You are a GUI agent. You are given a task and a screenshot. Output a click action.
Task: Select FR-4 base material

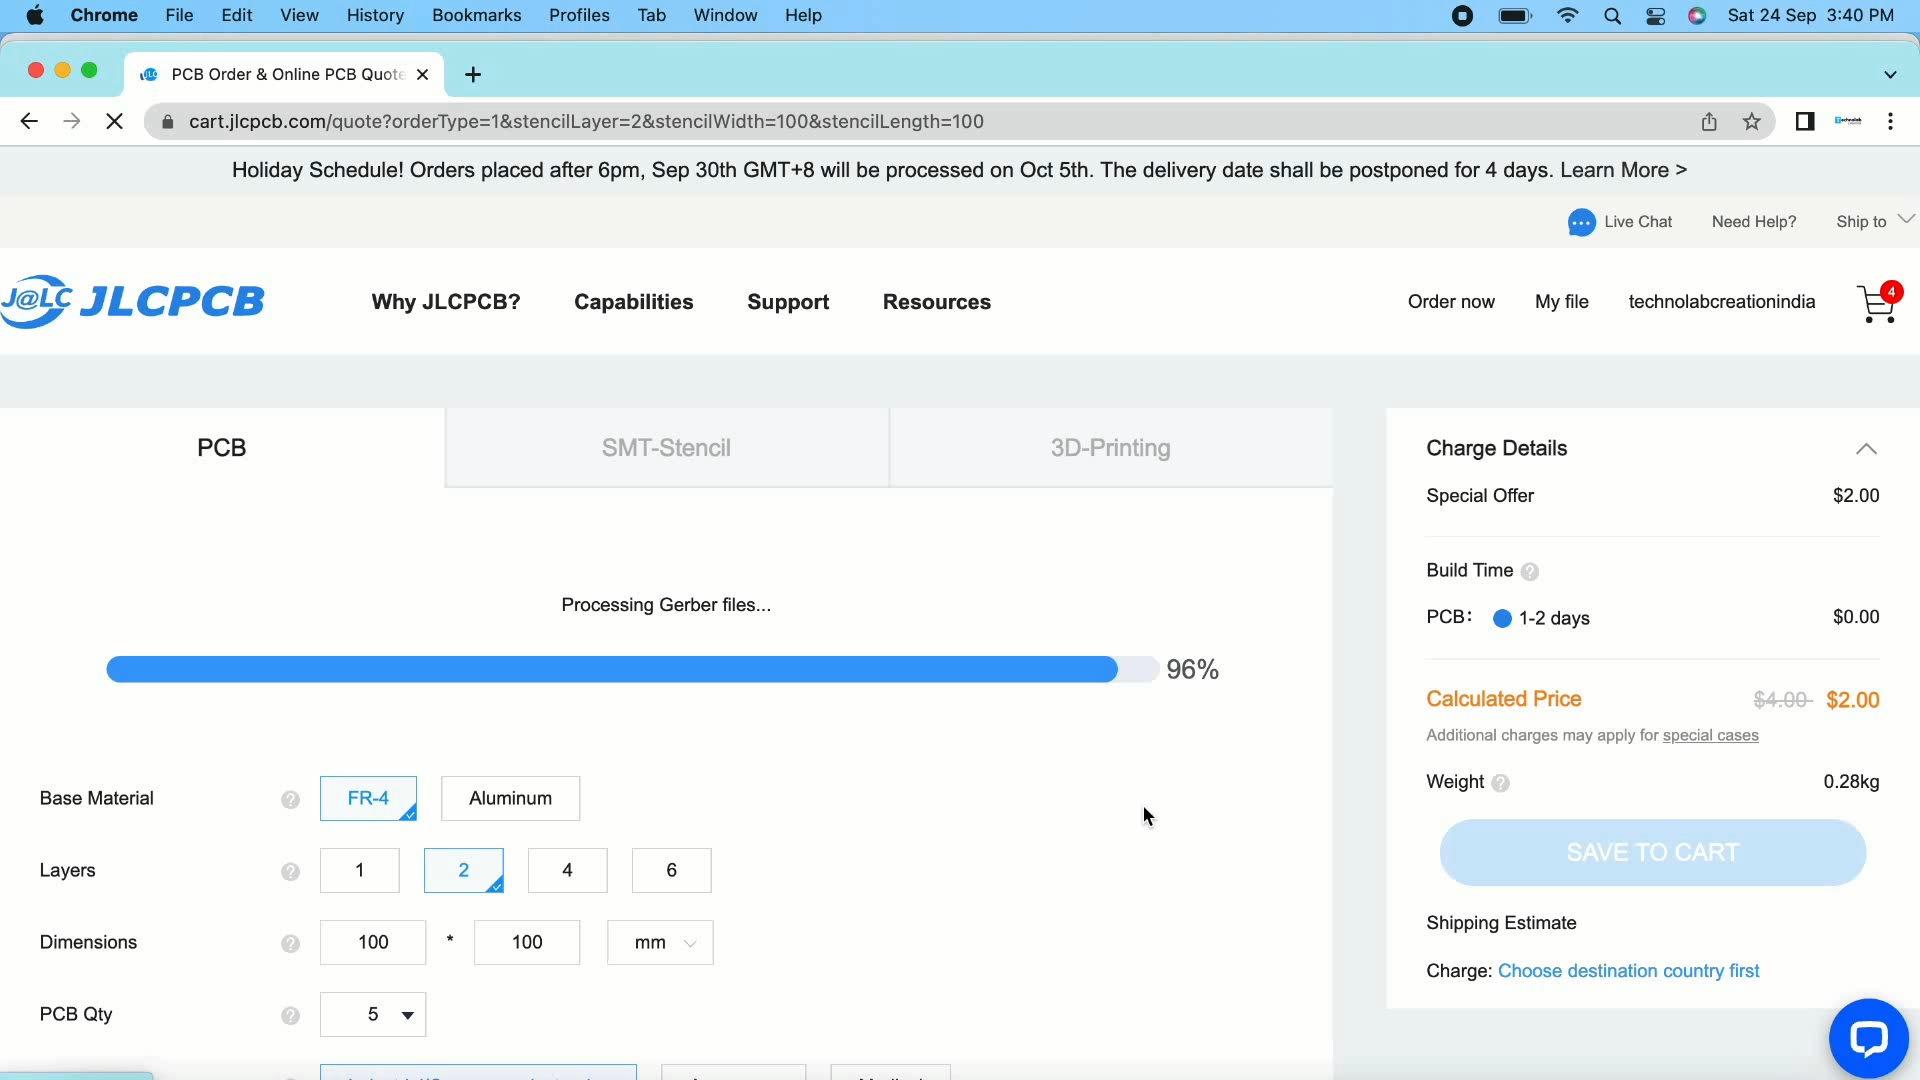coord(368,799)
